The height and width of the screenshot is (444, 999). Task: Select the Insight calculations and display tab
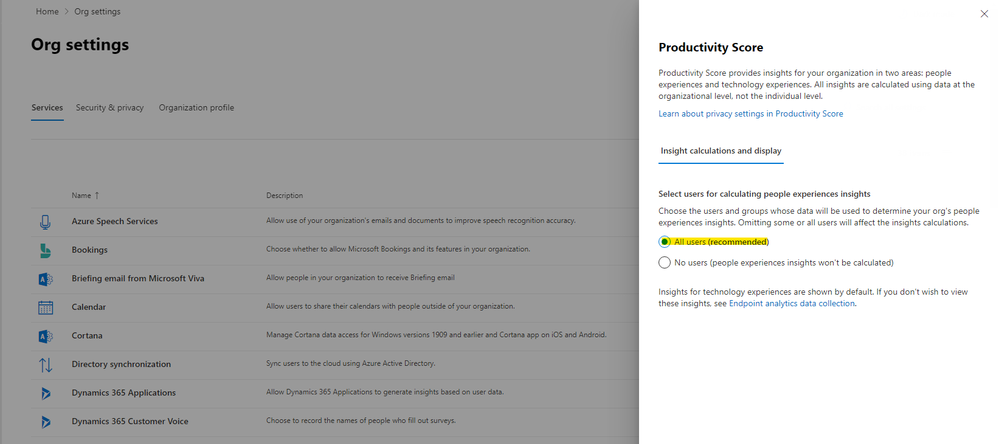[x=721, y=151]
